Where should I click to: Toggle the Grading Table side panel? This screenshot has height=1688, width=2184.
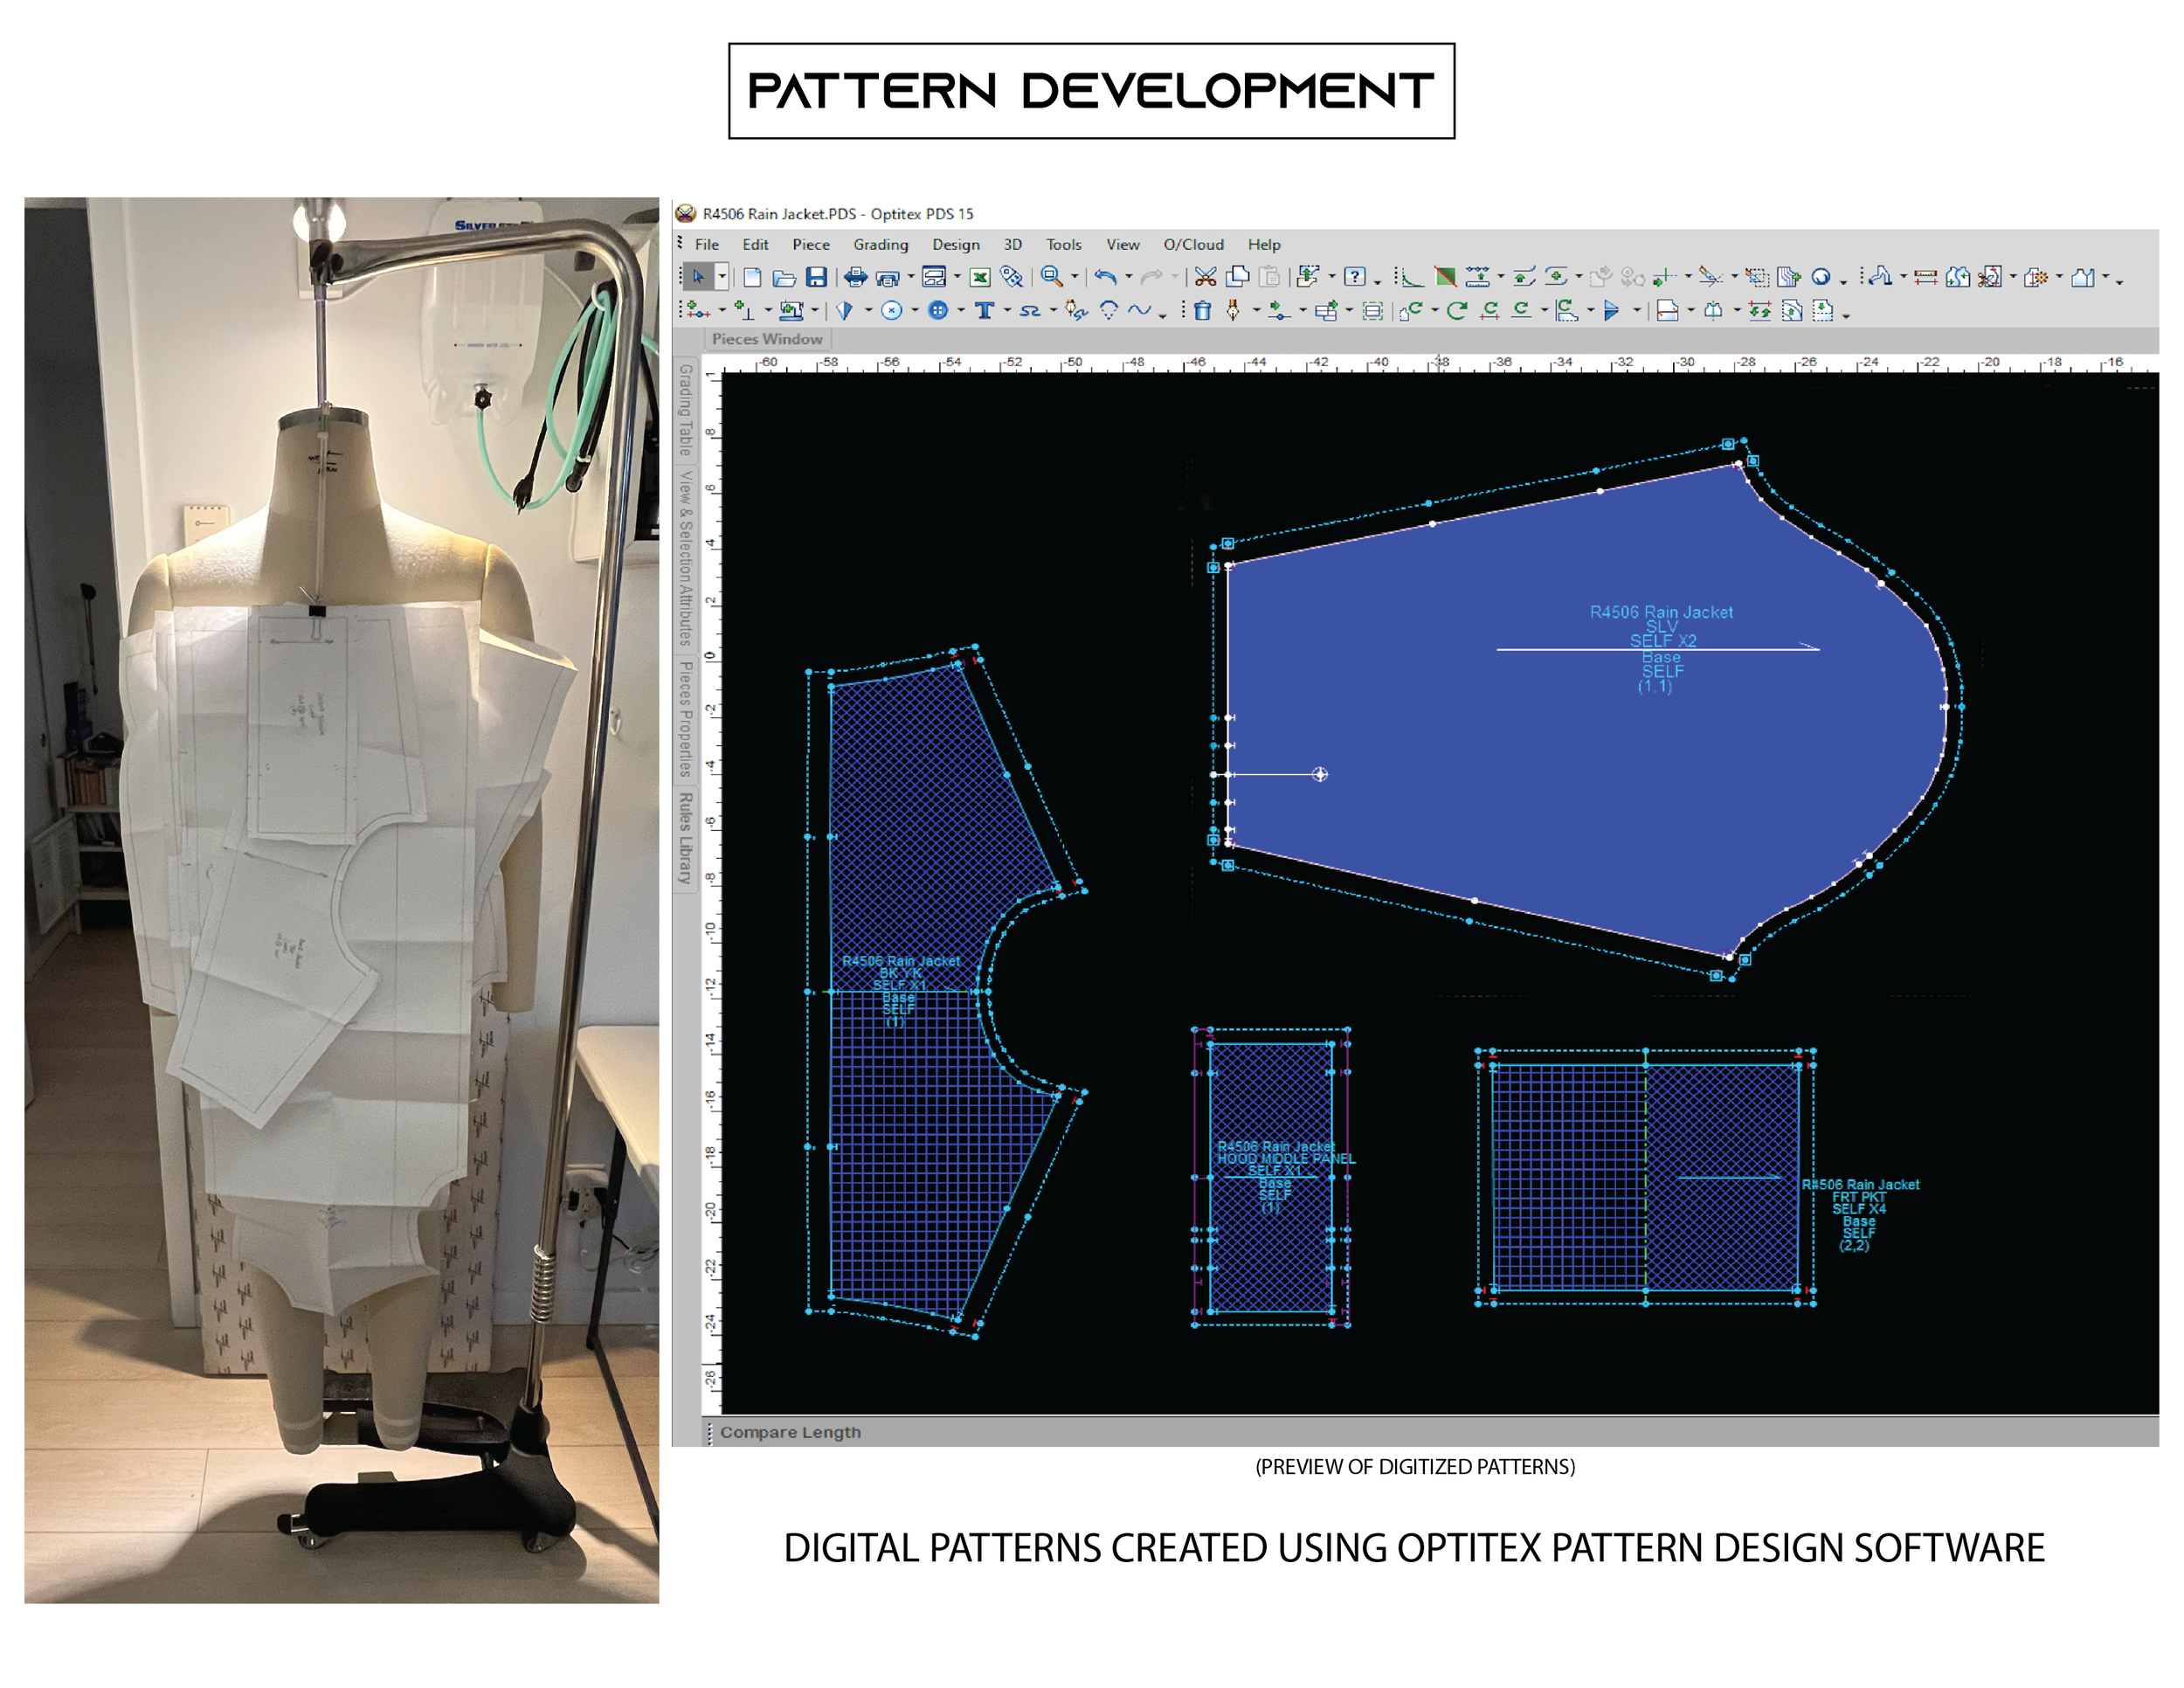click(x=685, y=409)
